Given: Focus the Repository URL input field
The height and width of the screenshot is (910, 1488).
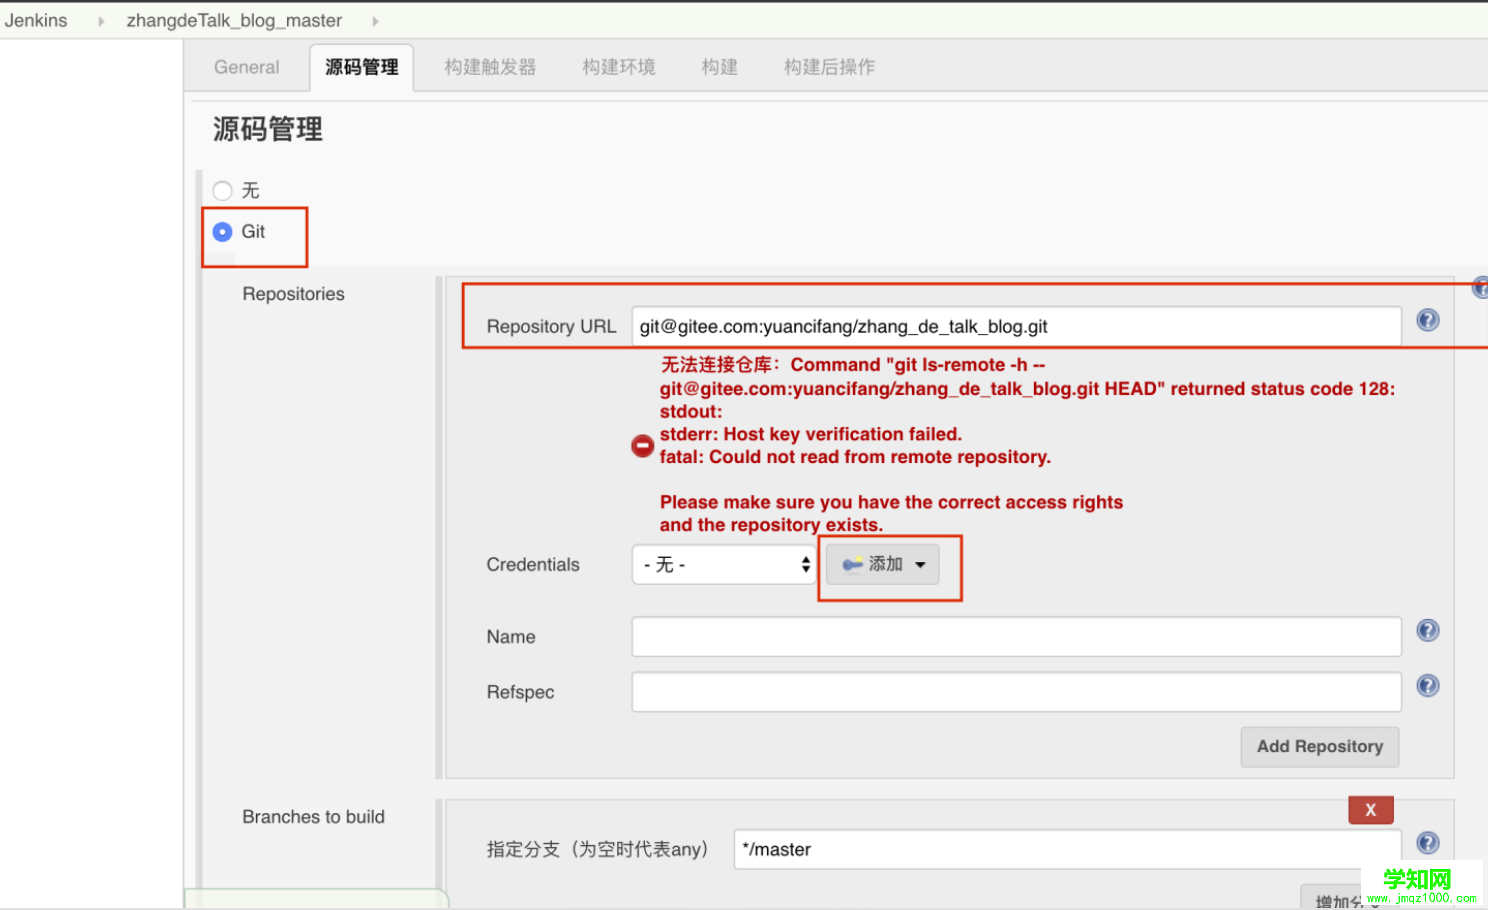Looking at the screenshot, I should [1016, 327].
